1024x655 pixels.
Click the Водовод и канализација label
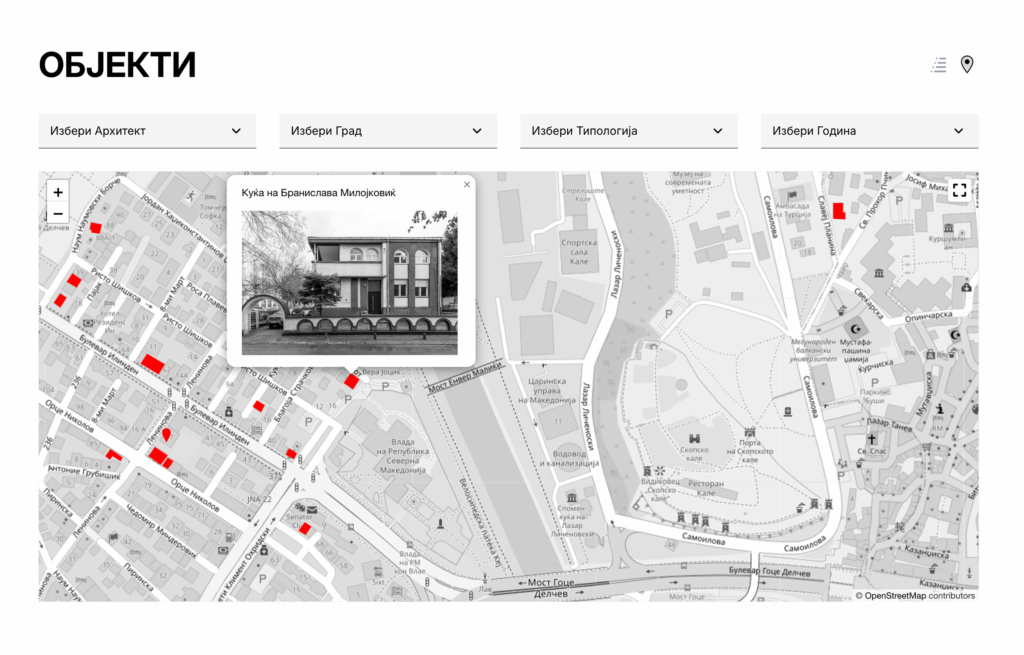pyautogui.click(x=569, y=458)
